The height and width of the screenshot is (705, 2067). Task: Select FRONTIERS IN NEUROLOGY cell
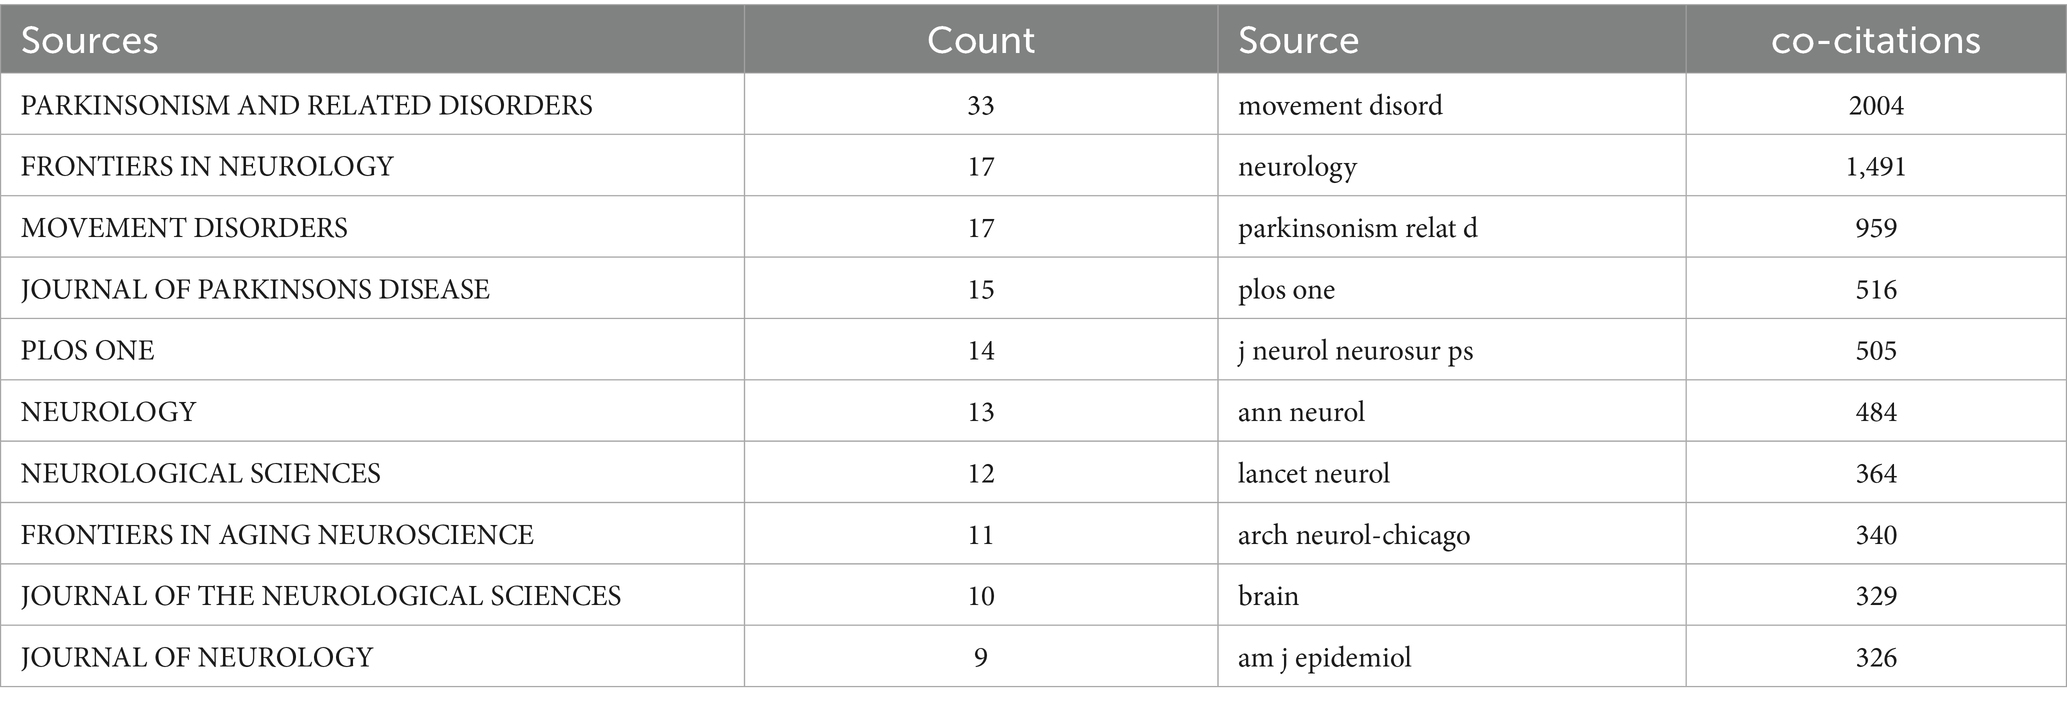click(207, 166)
